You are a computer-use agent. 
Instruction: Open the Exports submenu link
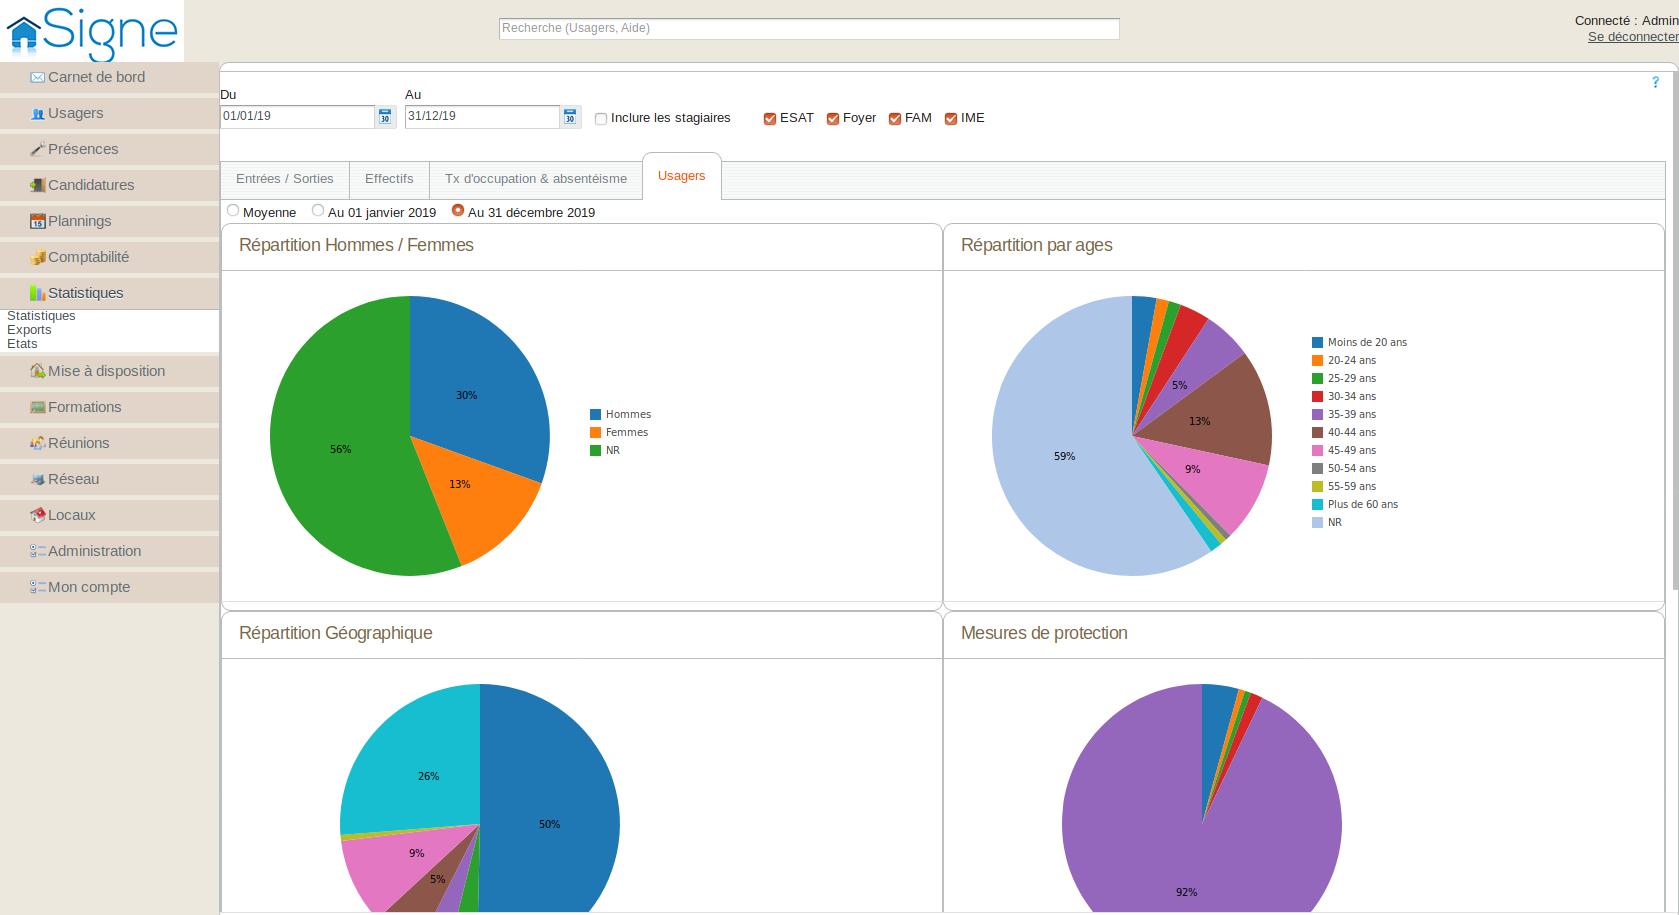(x=29, y=330)
